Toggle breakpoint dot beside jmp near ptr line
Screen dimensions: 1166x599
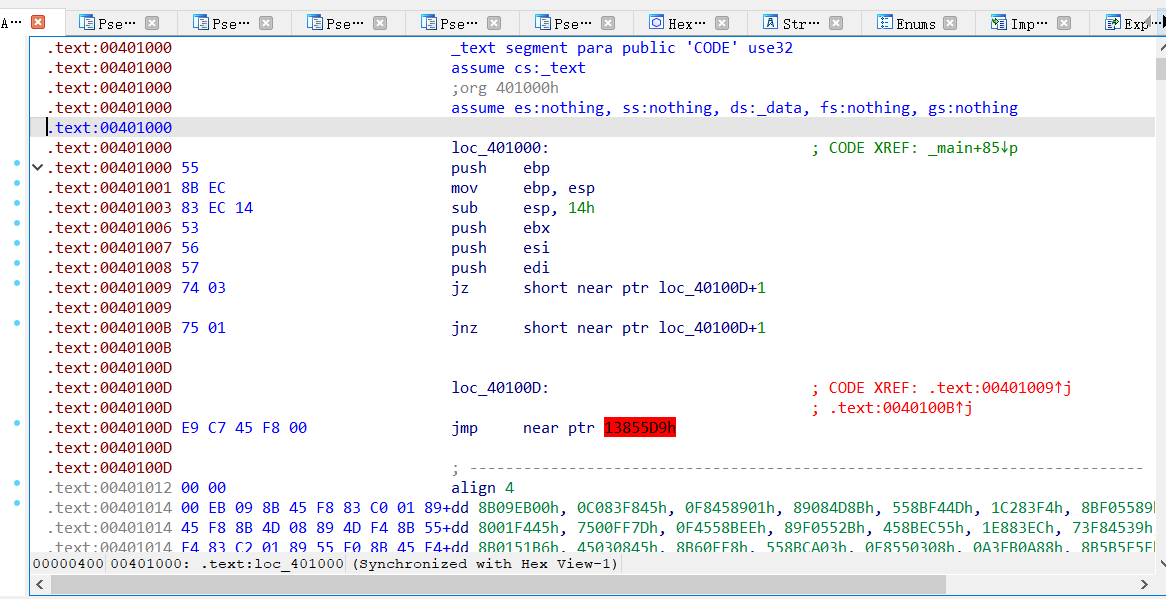pos(17,423)
